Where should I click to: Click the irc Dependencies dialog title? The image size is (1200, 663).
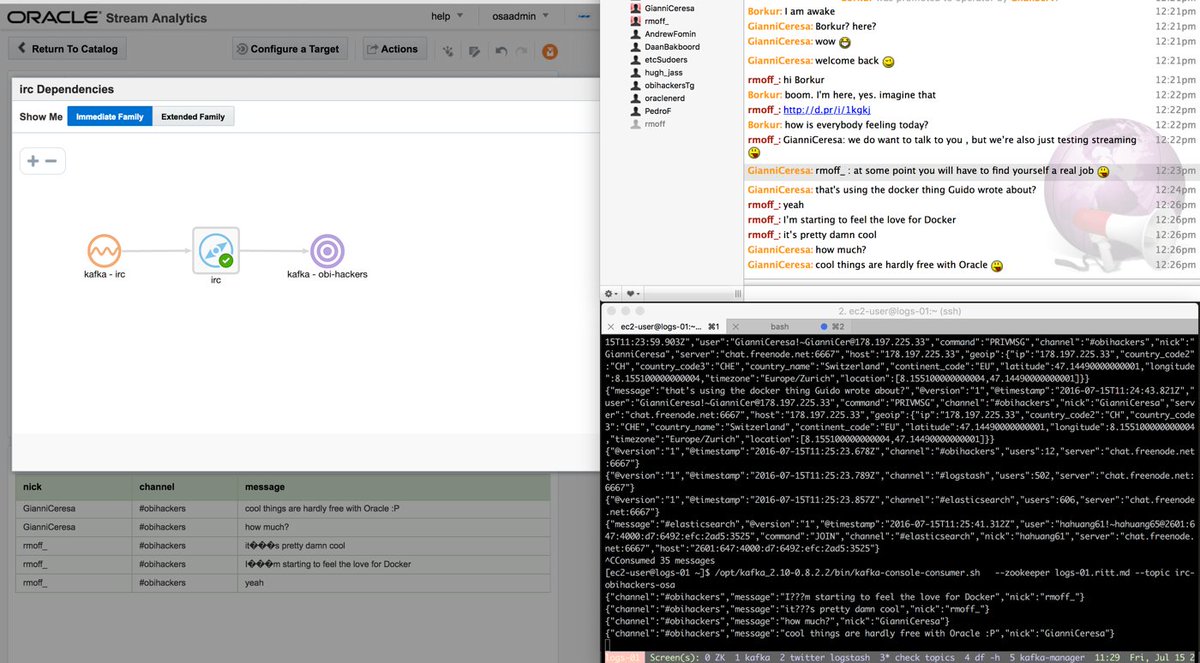point(67,89)
